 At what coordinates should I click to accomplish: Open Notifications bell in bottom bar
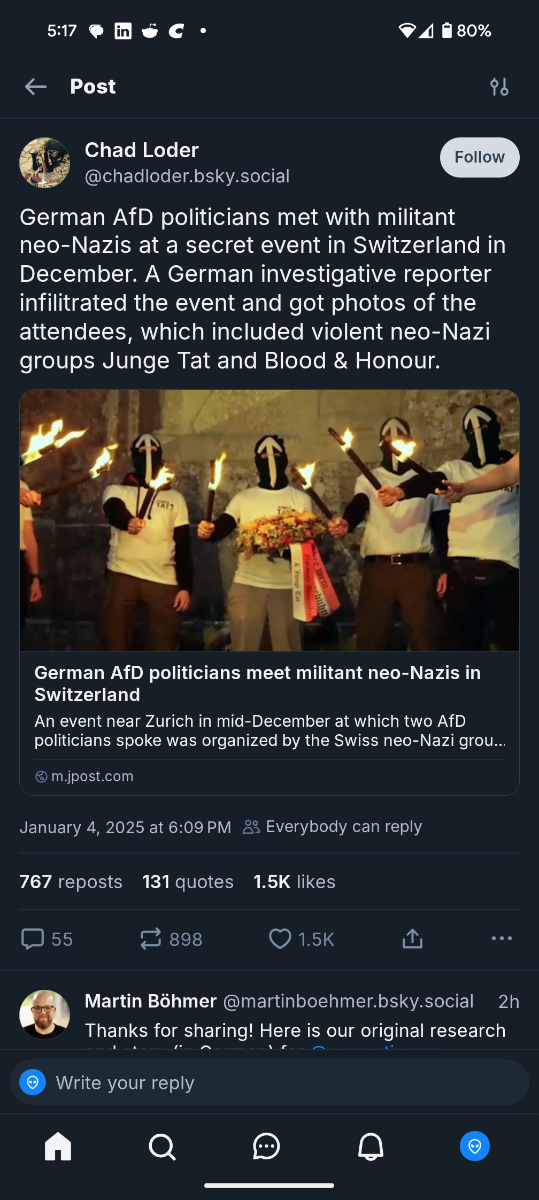point(371,1146)
